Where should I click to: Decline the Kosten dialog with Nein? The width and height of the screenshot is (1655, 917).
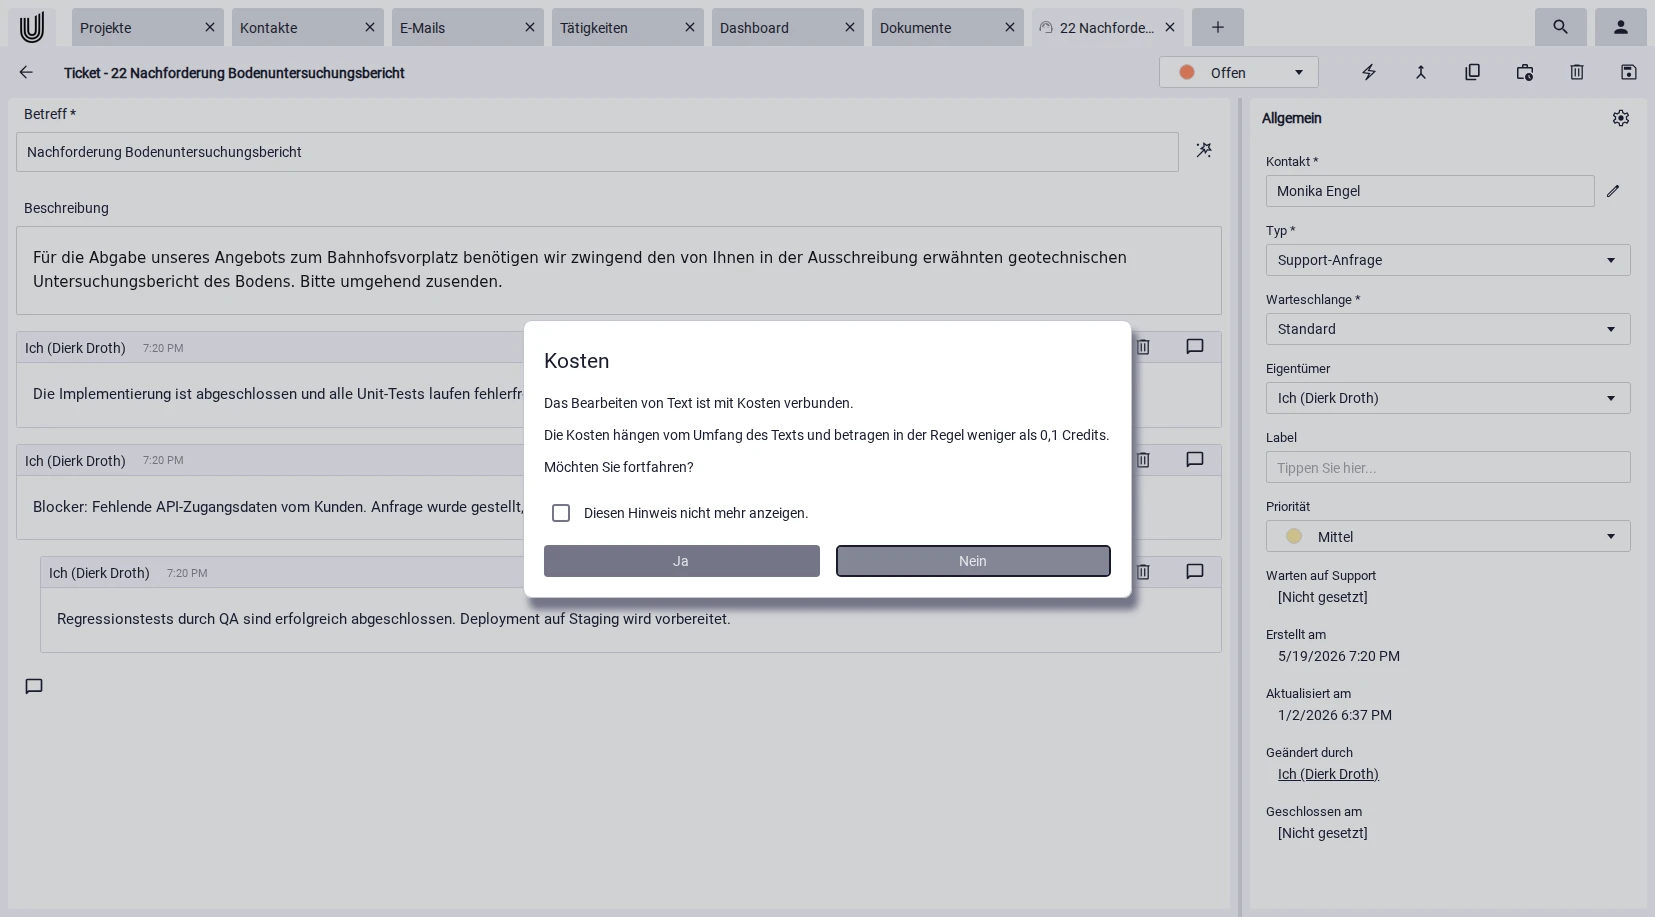point(973,561)
